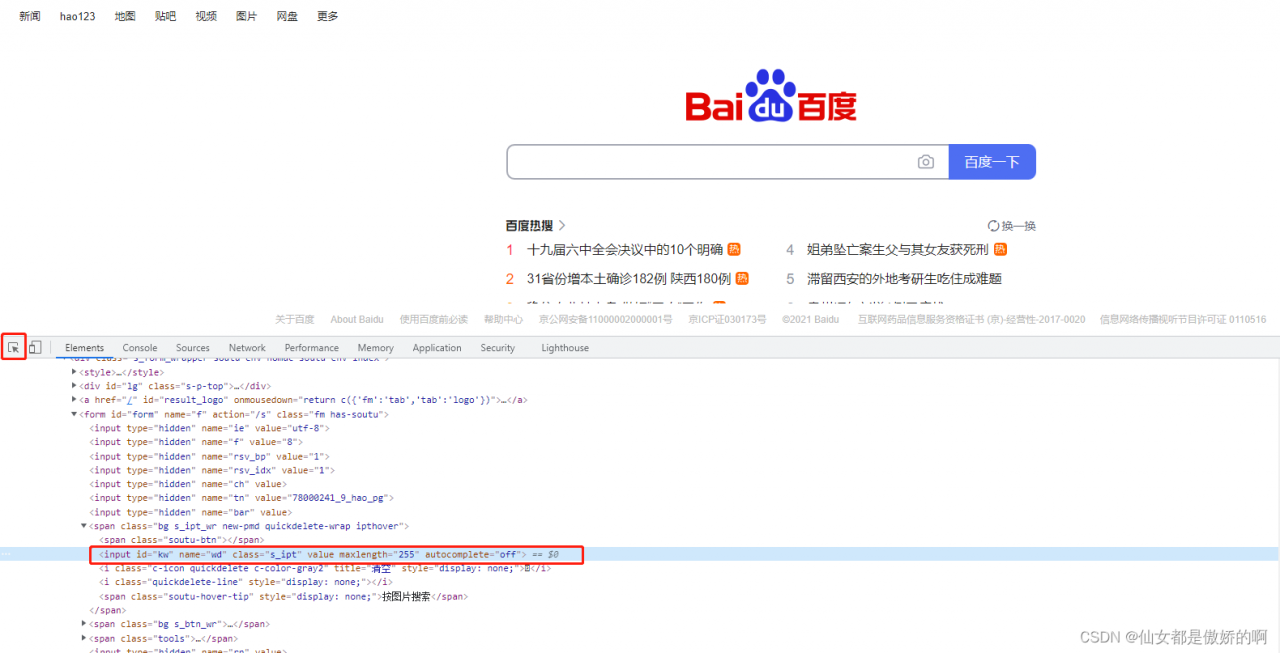Click the 热 badge on the first trending item

pyautogui.click(x=733, y=250)
